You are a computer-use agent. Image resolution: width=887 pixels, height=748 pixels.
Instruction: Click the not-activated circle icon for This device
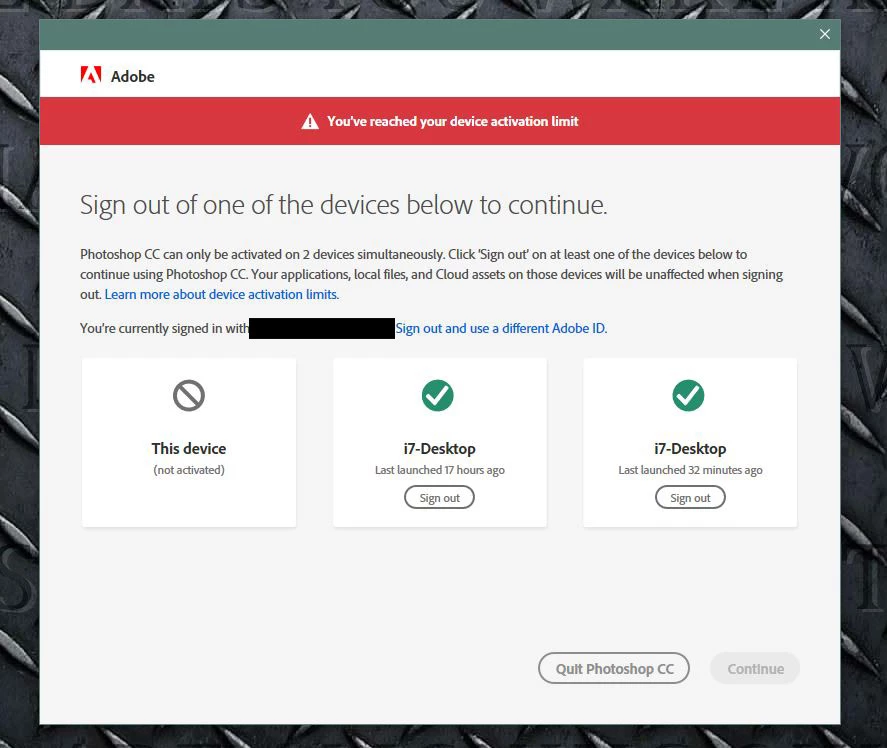coord(189,395)
